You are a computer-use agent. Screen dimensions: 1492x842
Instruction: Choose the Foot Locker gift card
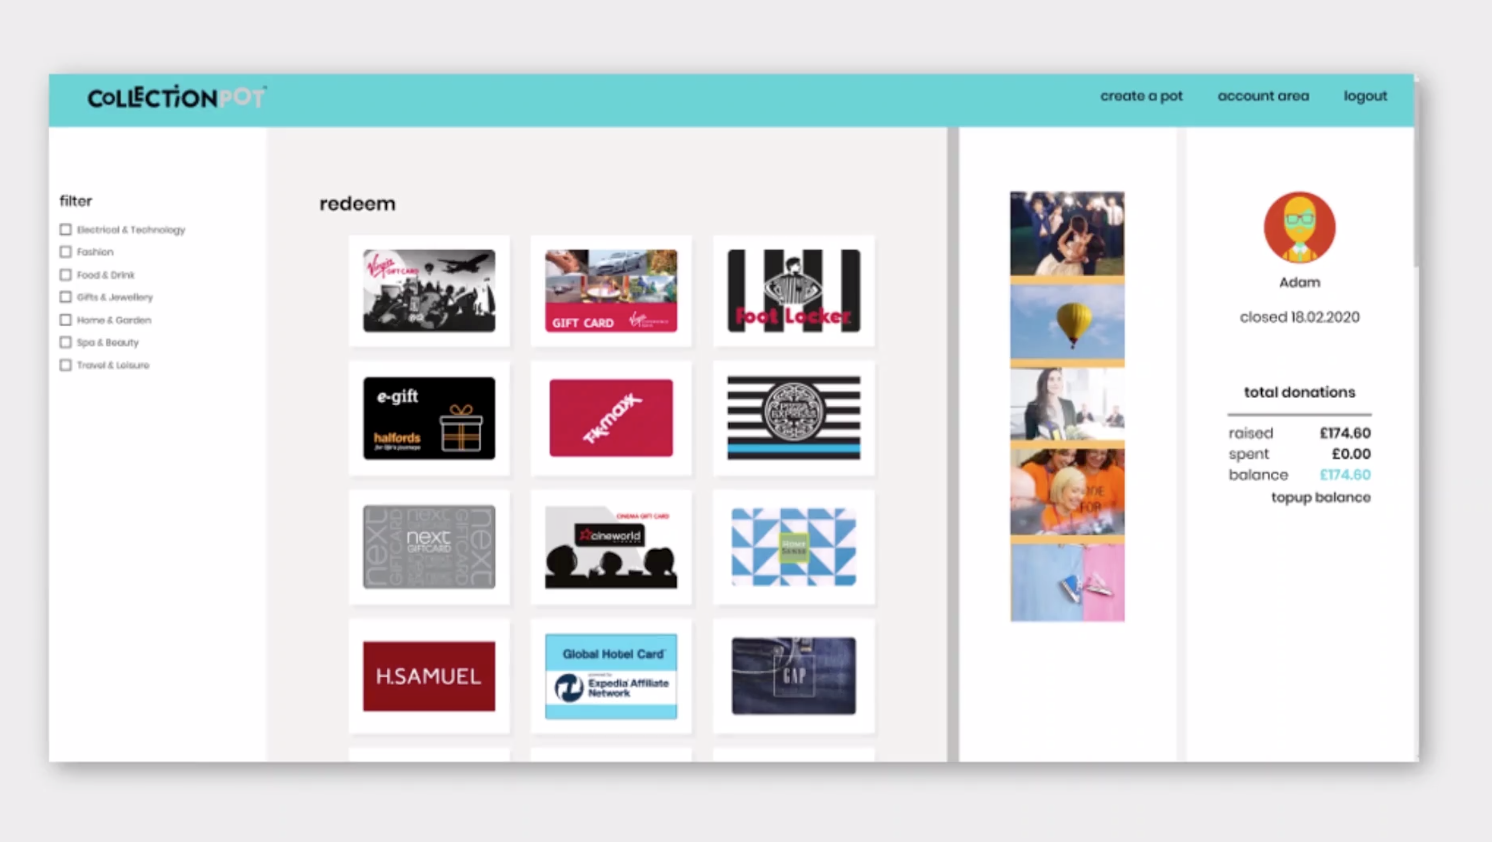(x=793, y=291)
